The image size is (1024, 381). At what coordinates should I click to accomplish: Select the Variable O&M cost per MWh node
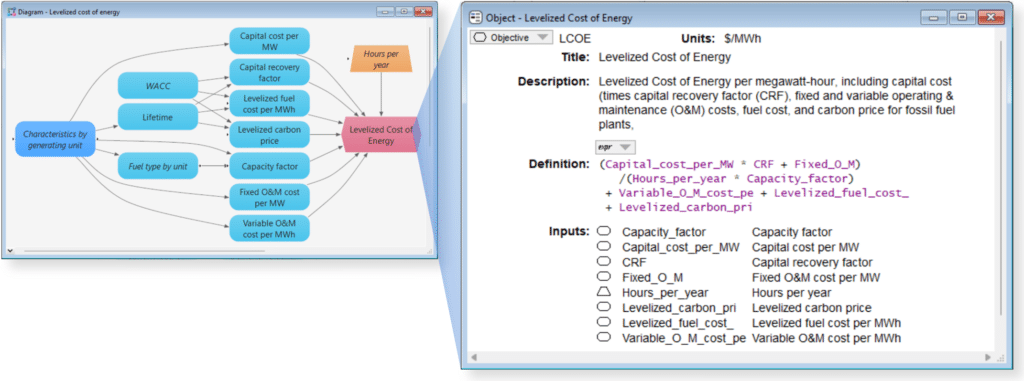click(269, 229)
